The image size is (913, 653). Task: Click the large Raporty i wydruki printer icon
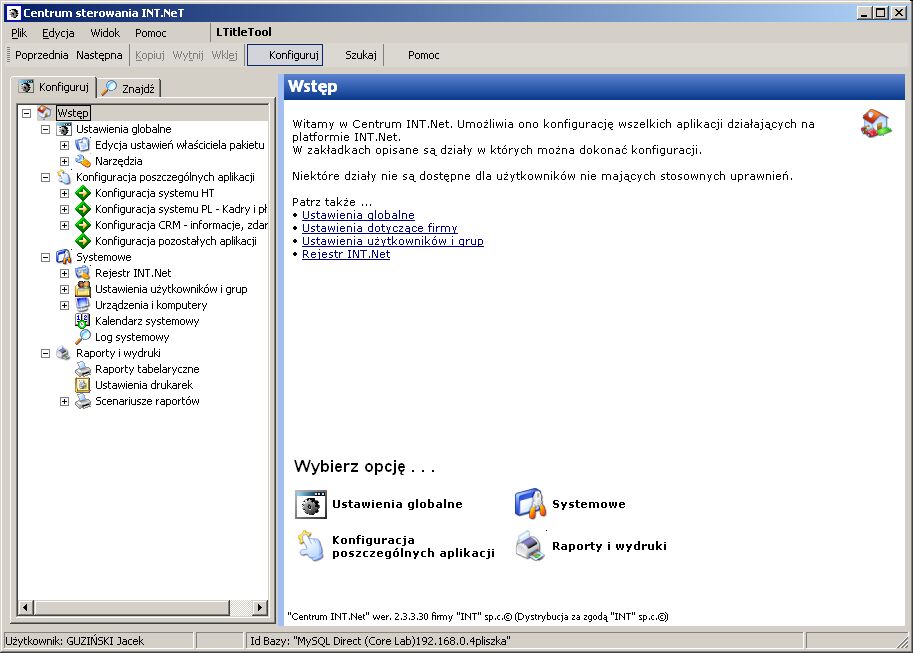(530, 546)
